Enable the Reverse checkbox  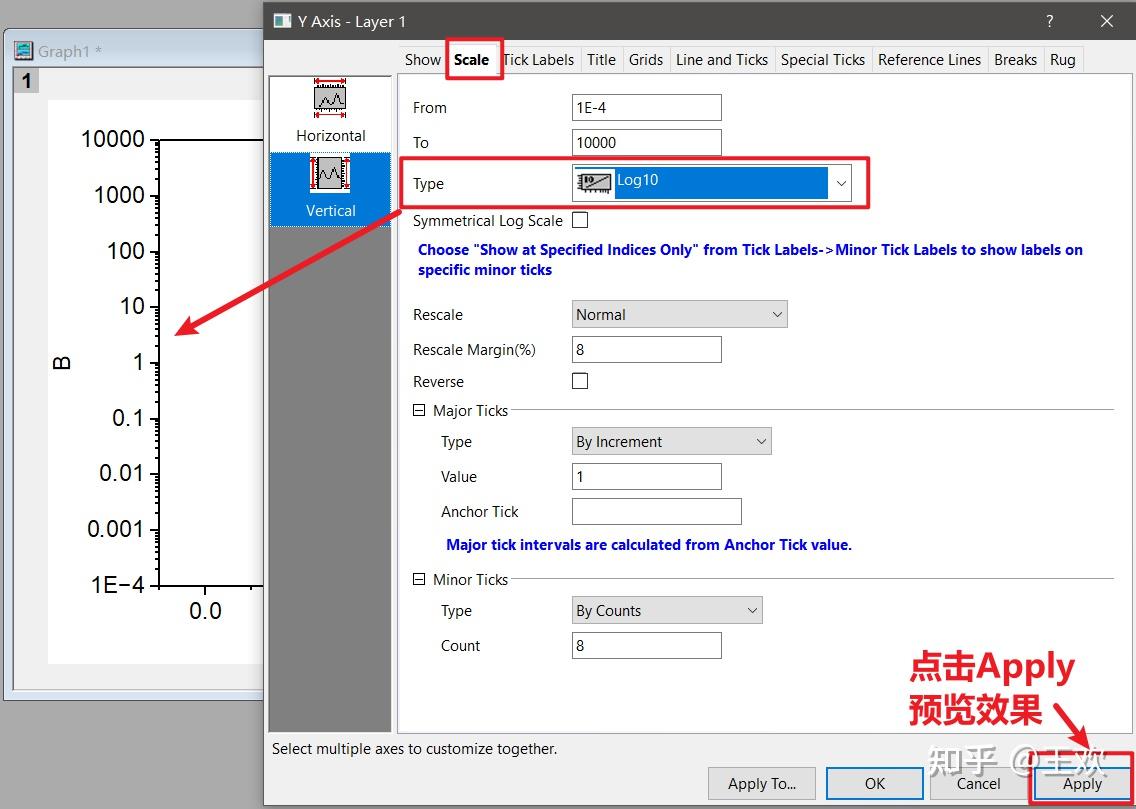click(x=580, y=381)
